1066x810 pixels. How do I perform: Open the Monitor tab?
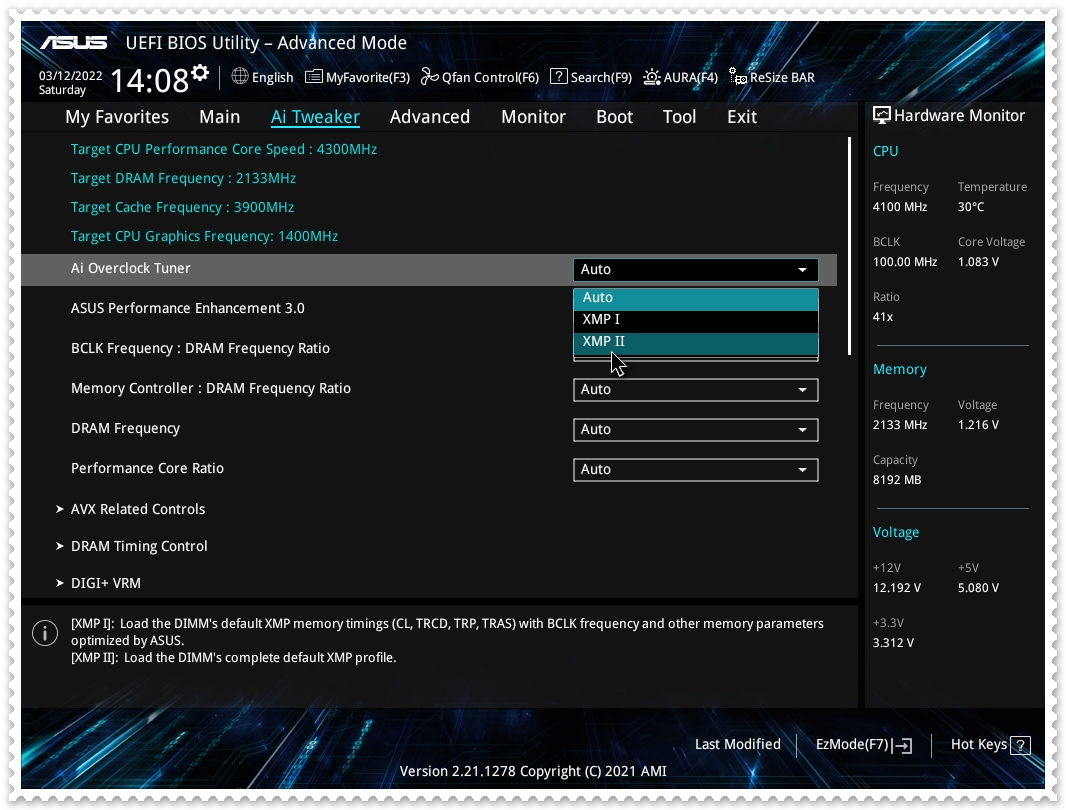533,117
